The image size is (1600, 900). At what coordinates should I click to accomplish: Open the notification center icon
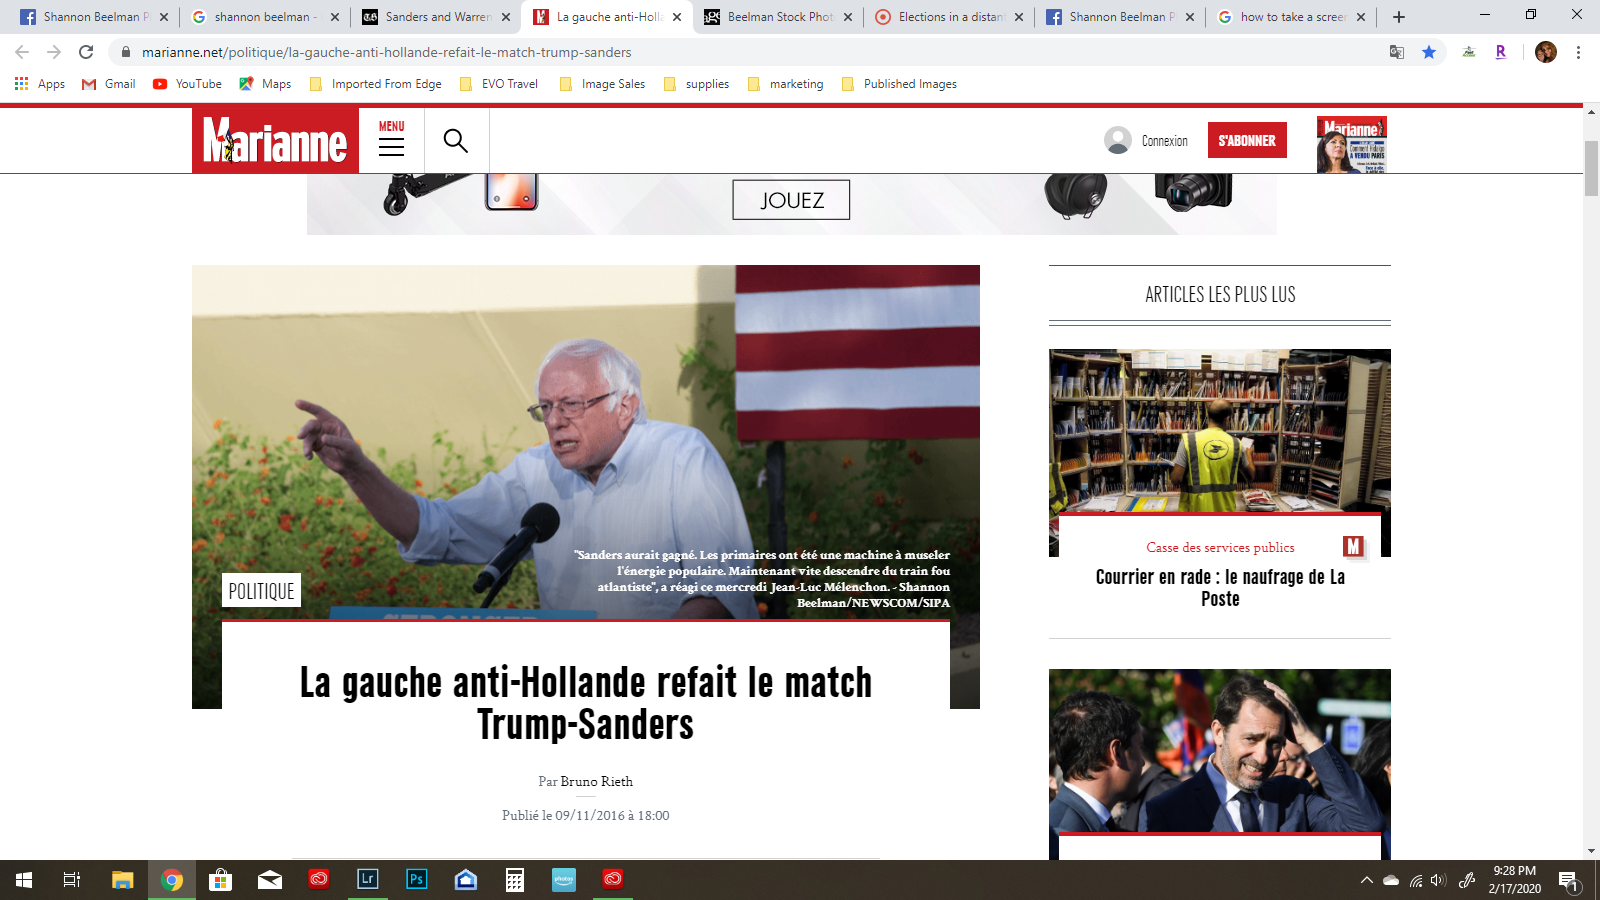pyautogui.click(x=1569, y=880)
